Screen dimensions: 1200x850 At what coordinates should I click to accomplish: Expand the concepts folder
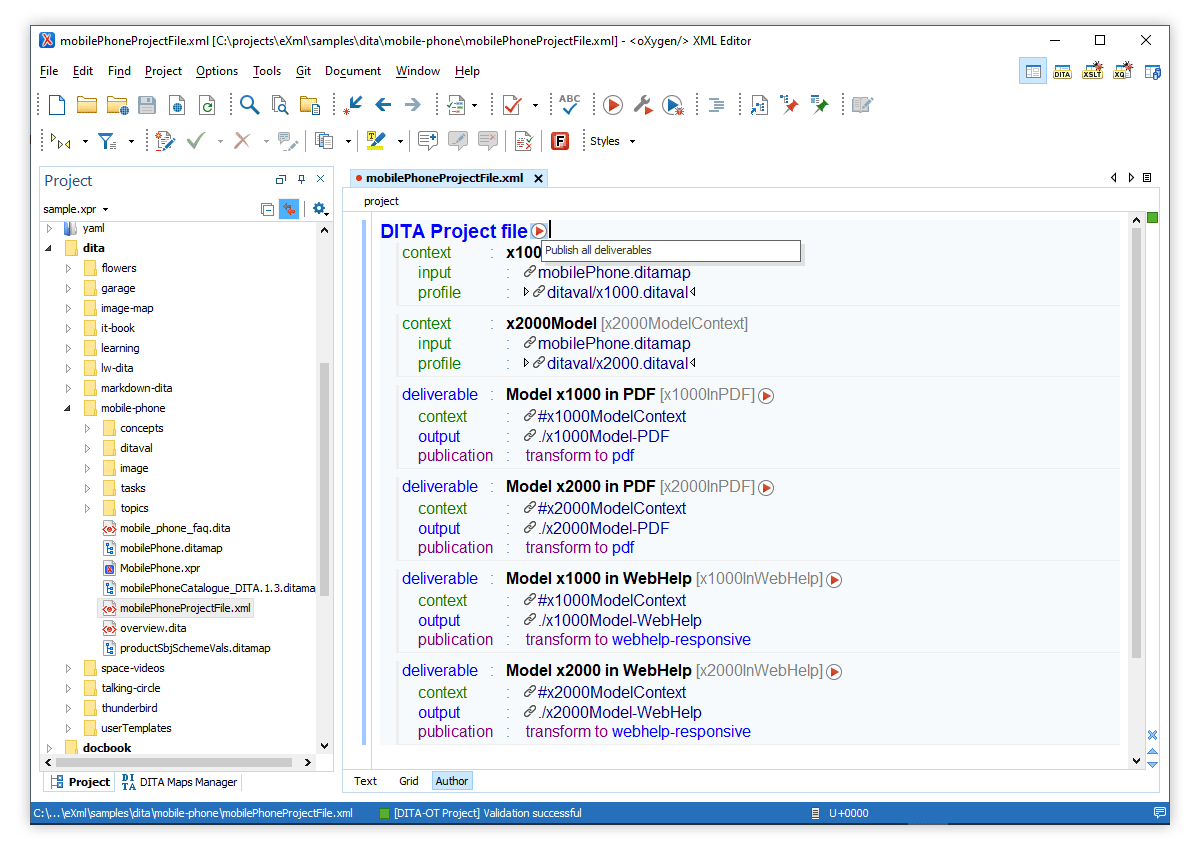click(x=87, y=428)
